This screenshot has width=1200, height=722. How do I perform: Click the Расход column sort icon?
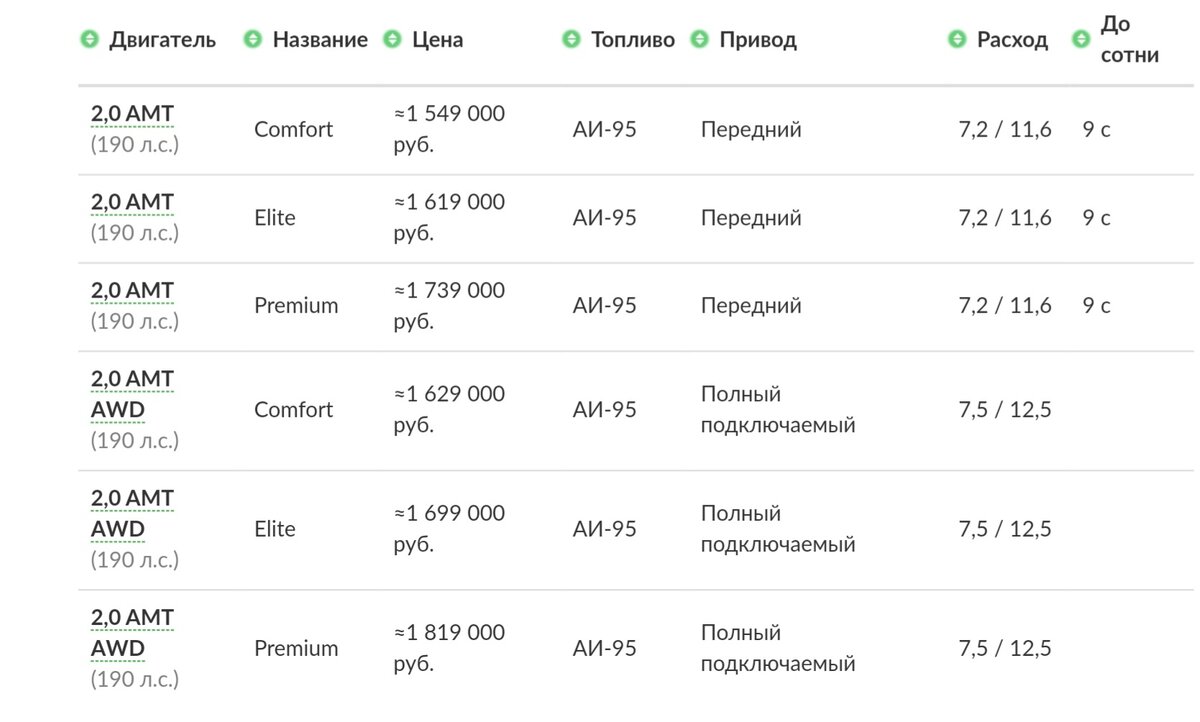click(957, 40)
